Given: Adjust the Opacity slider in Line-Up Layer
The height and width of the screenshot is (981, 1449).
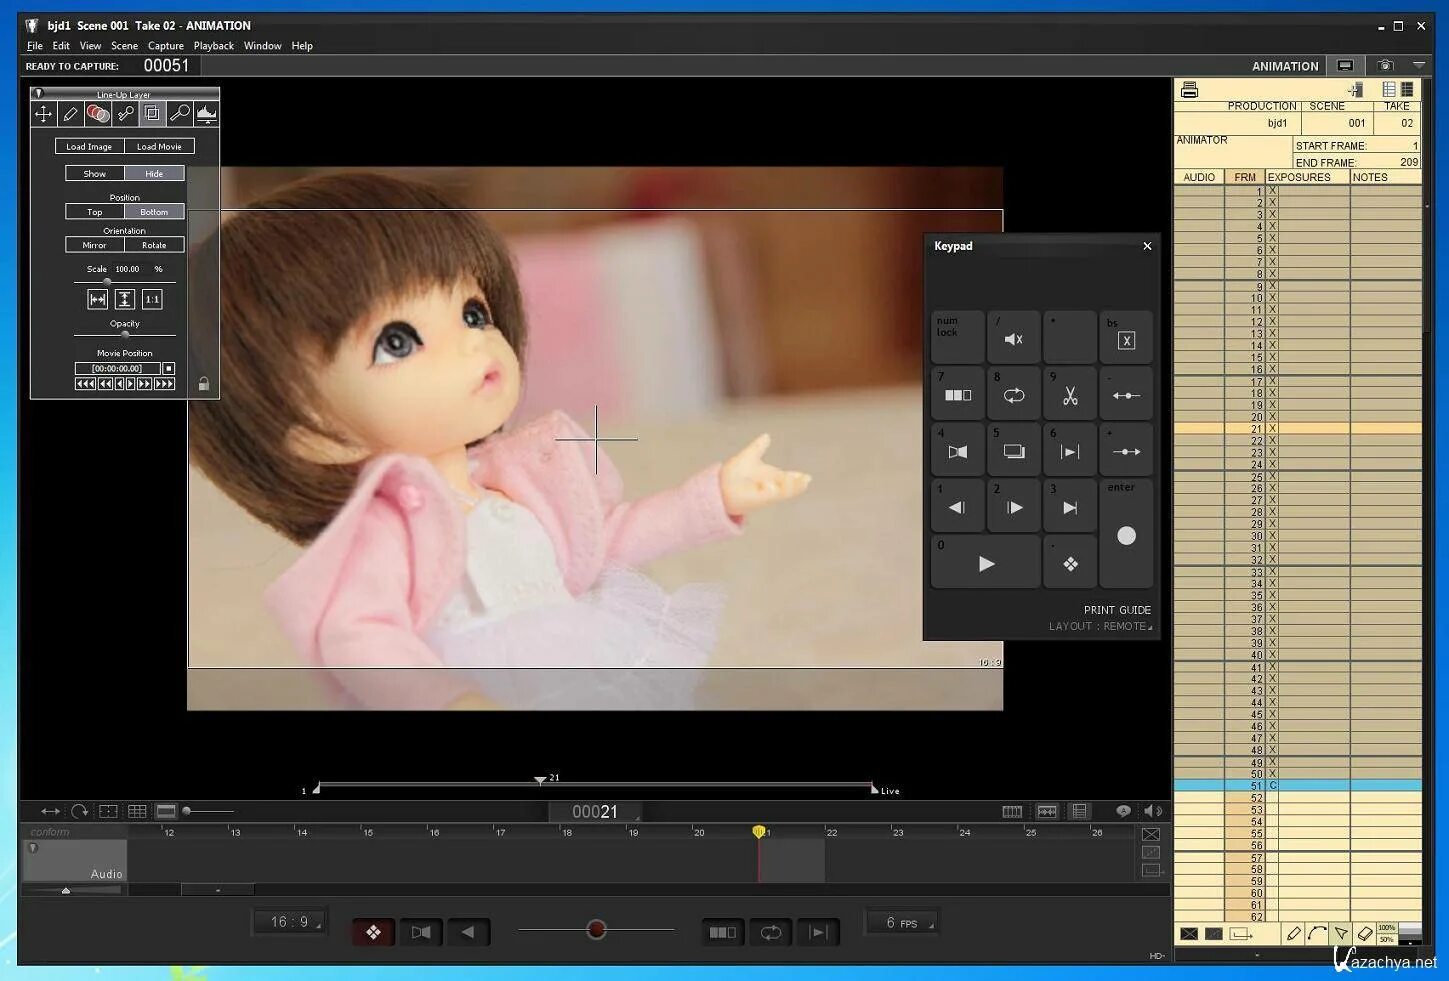Looking at the screenshot, I should (x=125, y=334).
